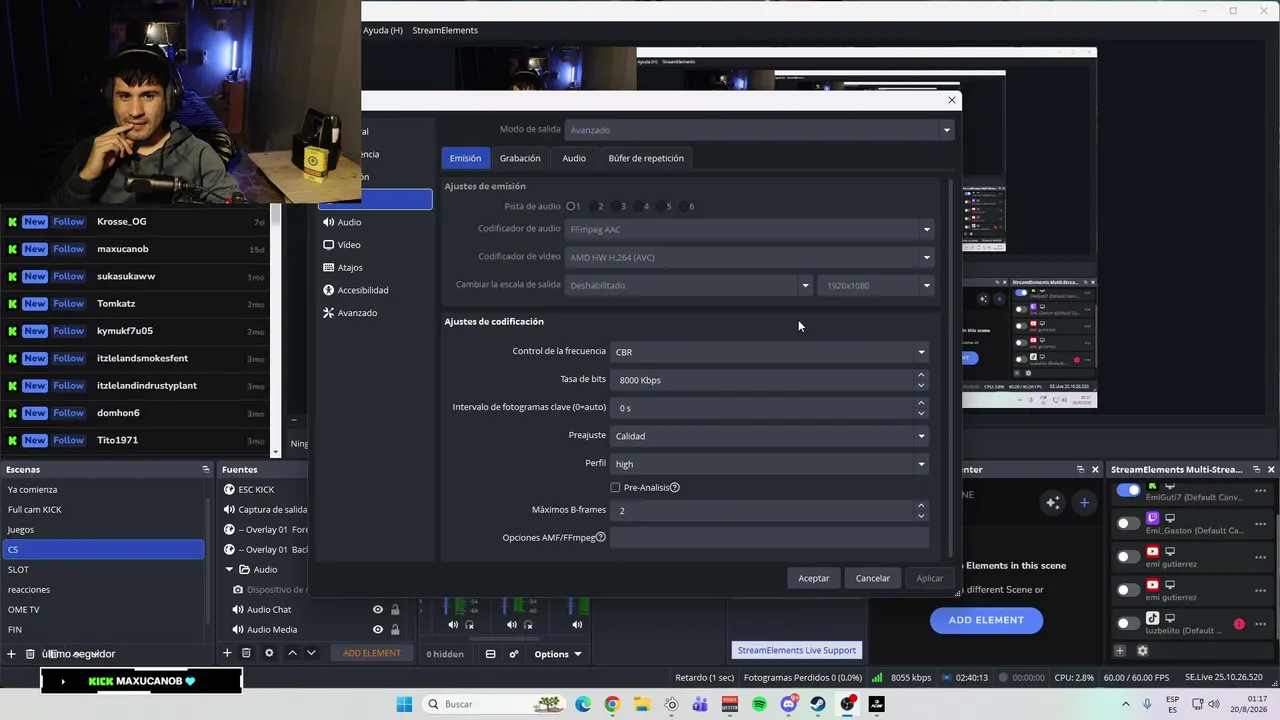Move source down with the down arrow

pos(311,653)
